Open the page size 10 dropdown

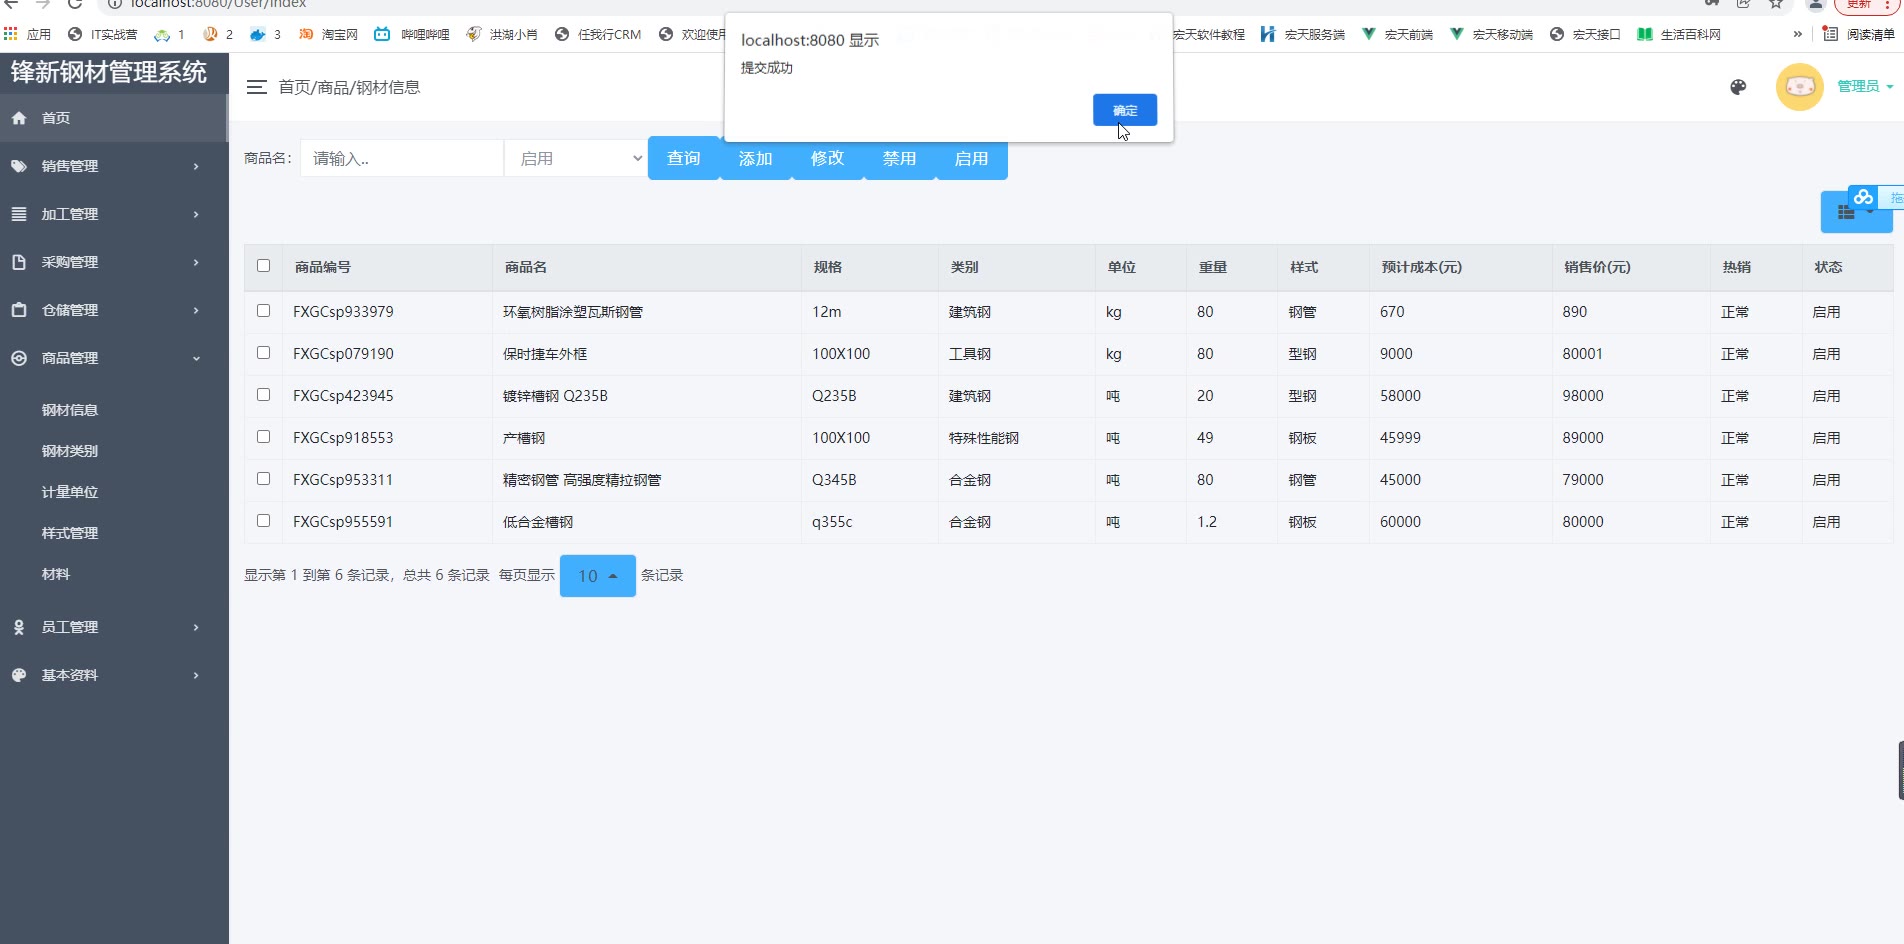pos(597,576)
